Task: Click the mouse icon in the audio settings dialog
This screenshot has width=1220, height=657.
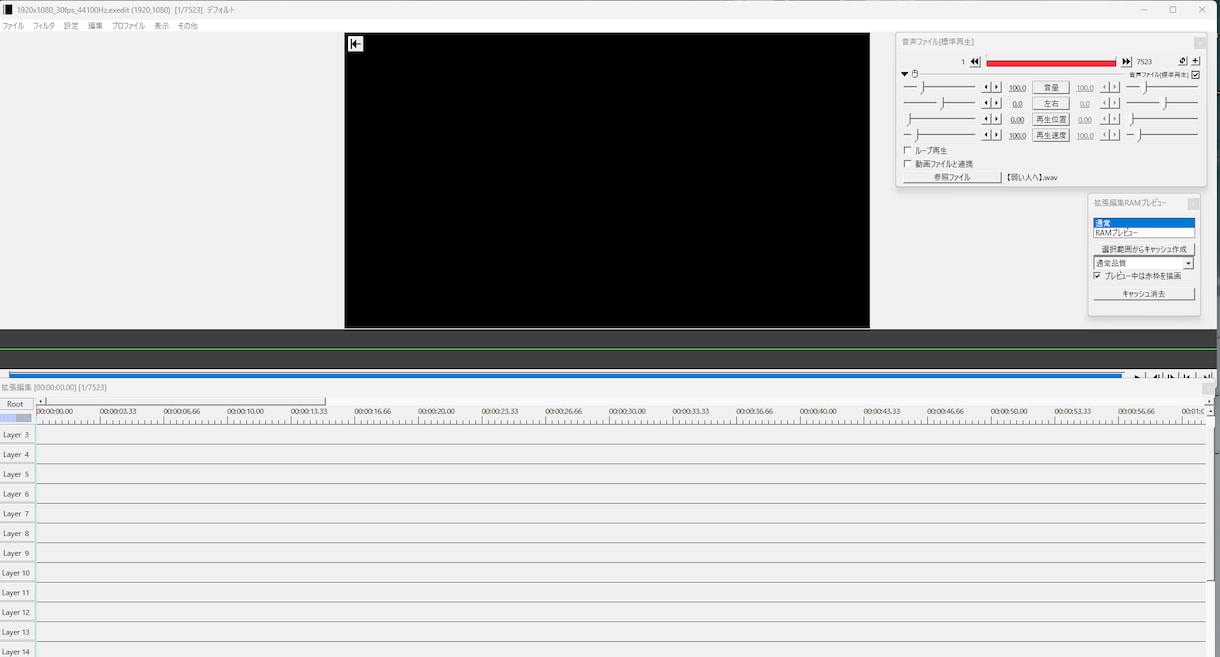Action: tap(914, 74)
